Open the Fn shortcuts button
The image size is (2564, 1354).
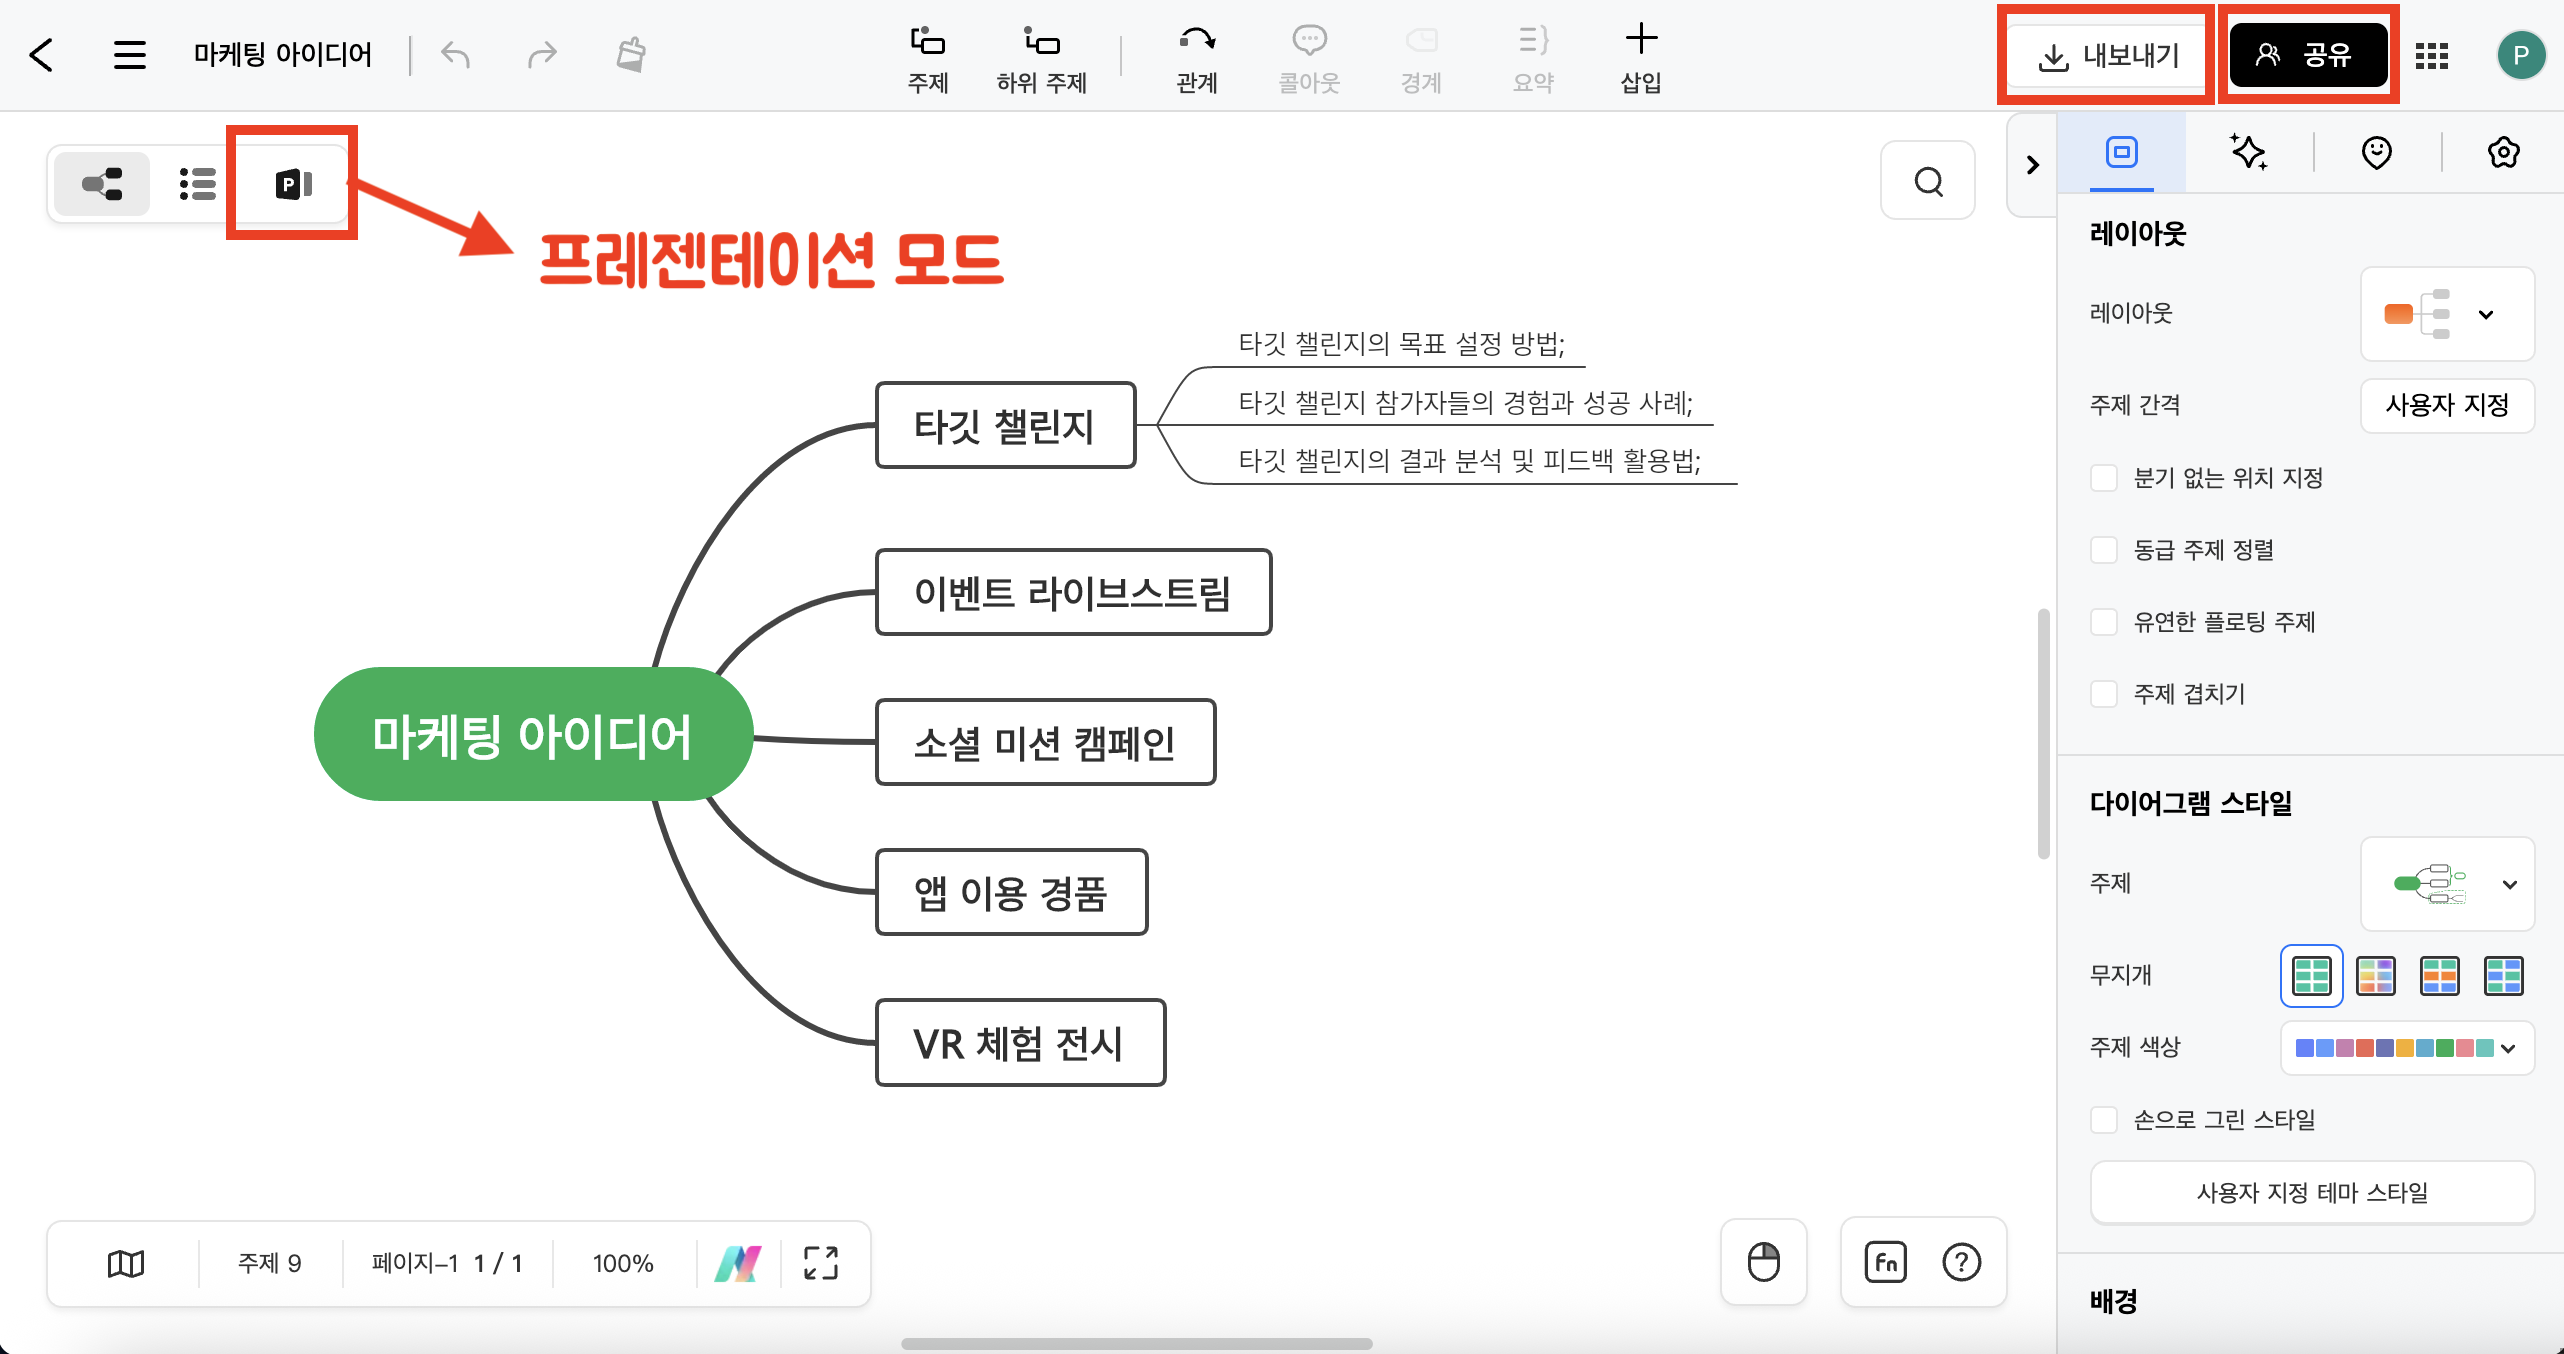click(1885, 1262)
